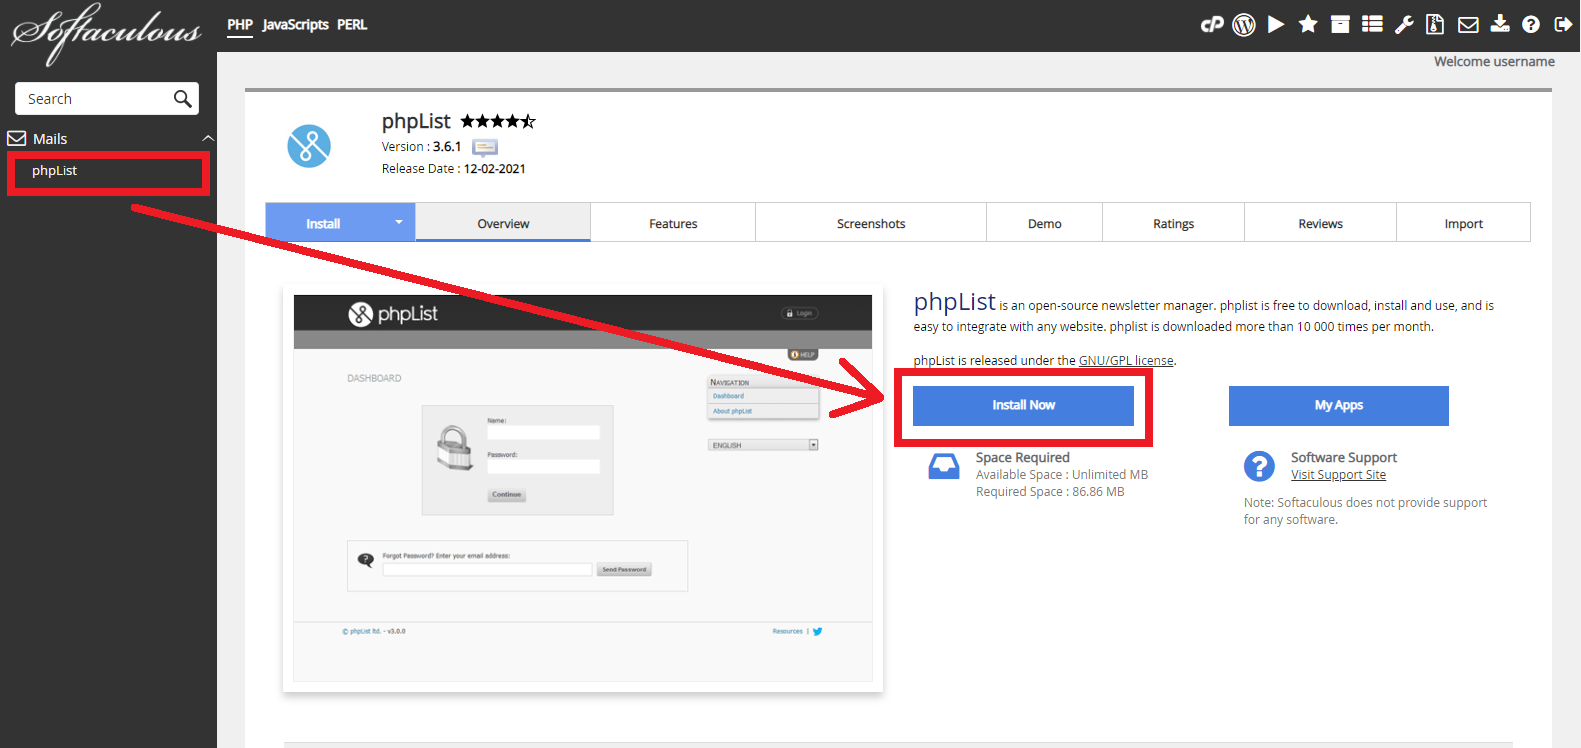Image resolution: width=1581 pixels, height=748 pixels.
Task: Switch to the Reviews tab
Action: click(x=1321, y=223)
